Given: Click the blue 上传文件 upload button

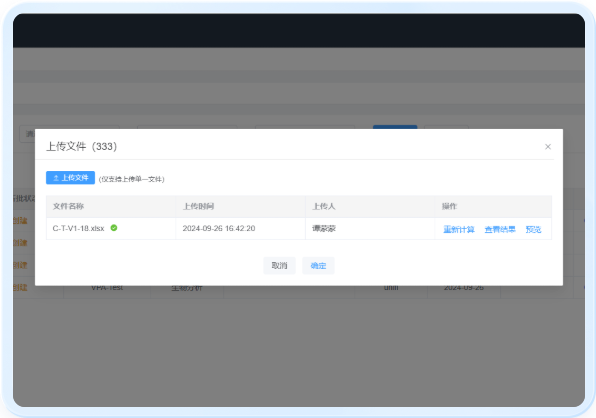Looking at the screenshot, I should [x=70, y=177].
